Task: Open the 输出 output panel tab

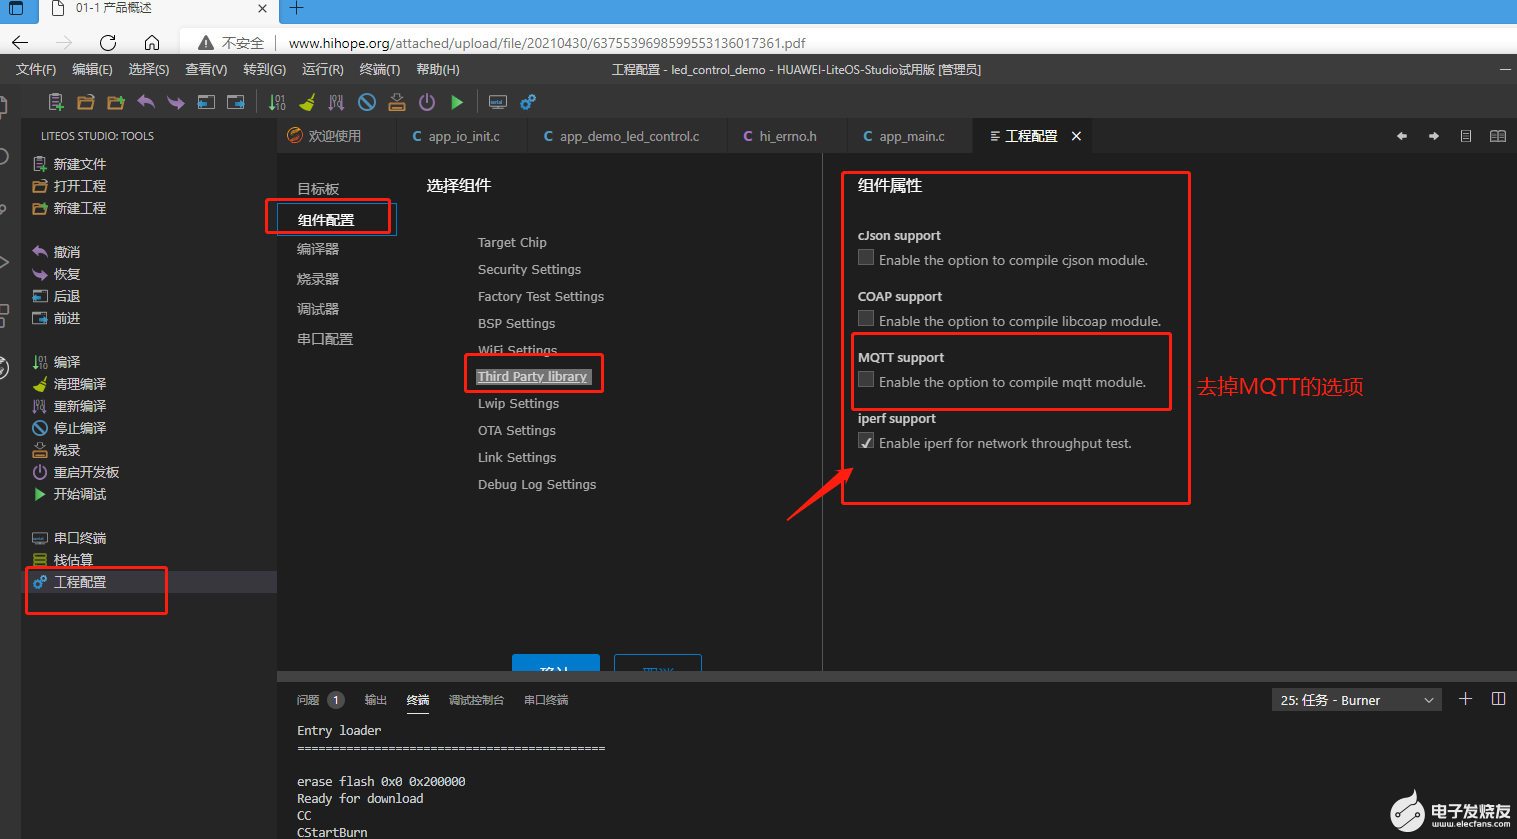Action: pos(375,700)
